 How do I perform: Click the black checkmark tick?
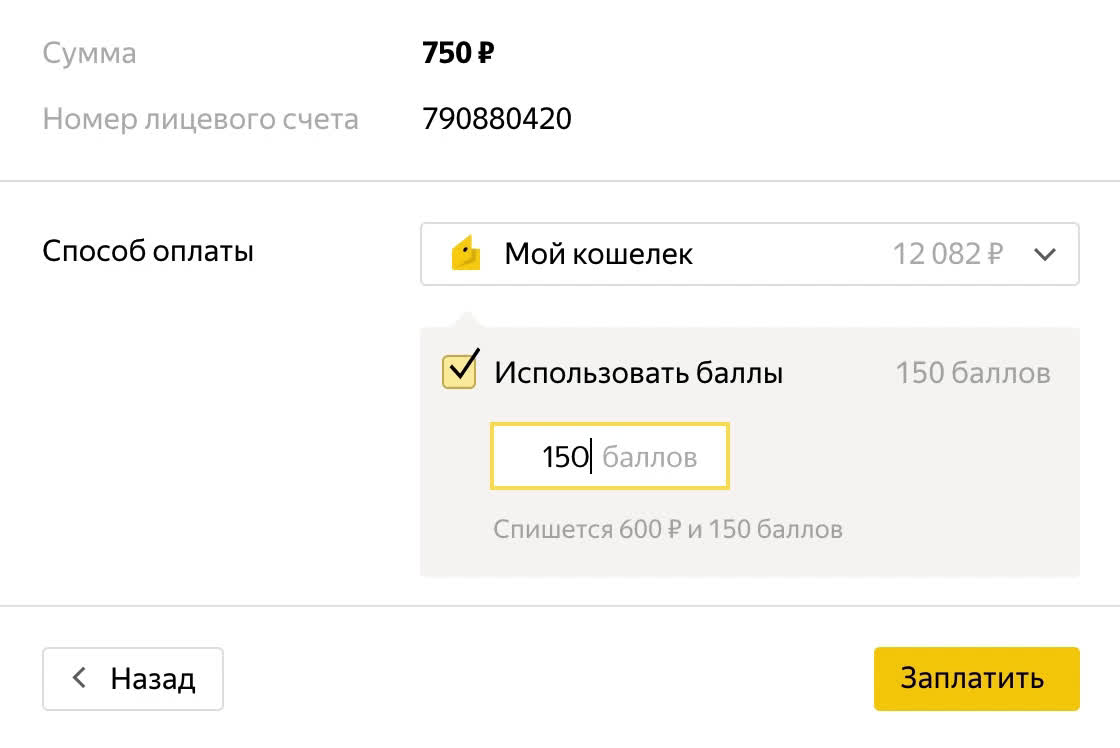(x=464, y=366)
